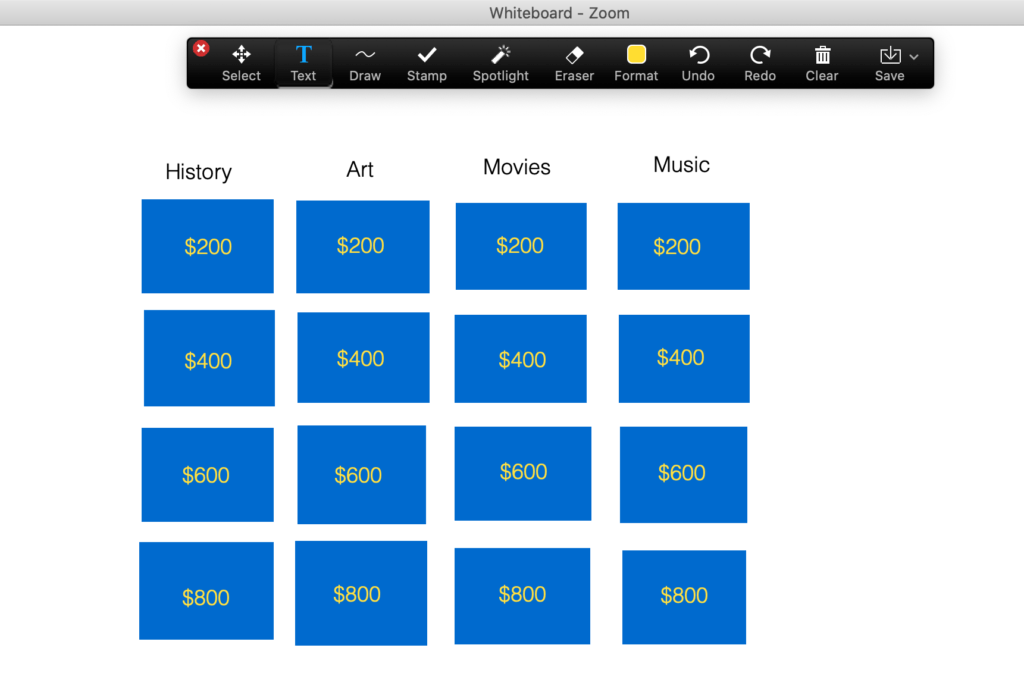Clear the whiteboard with trash icon

pos(822,63)
